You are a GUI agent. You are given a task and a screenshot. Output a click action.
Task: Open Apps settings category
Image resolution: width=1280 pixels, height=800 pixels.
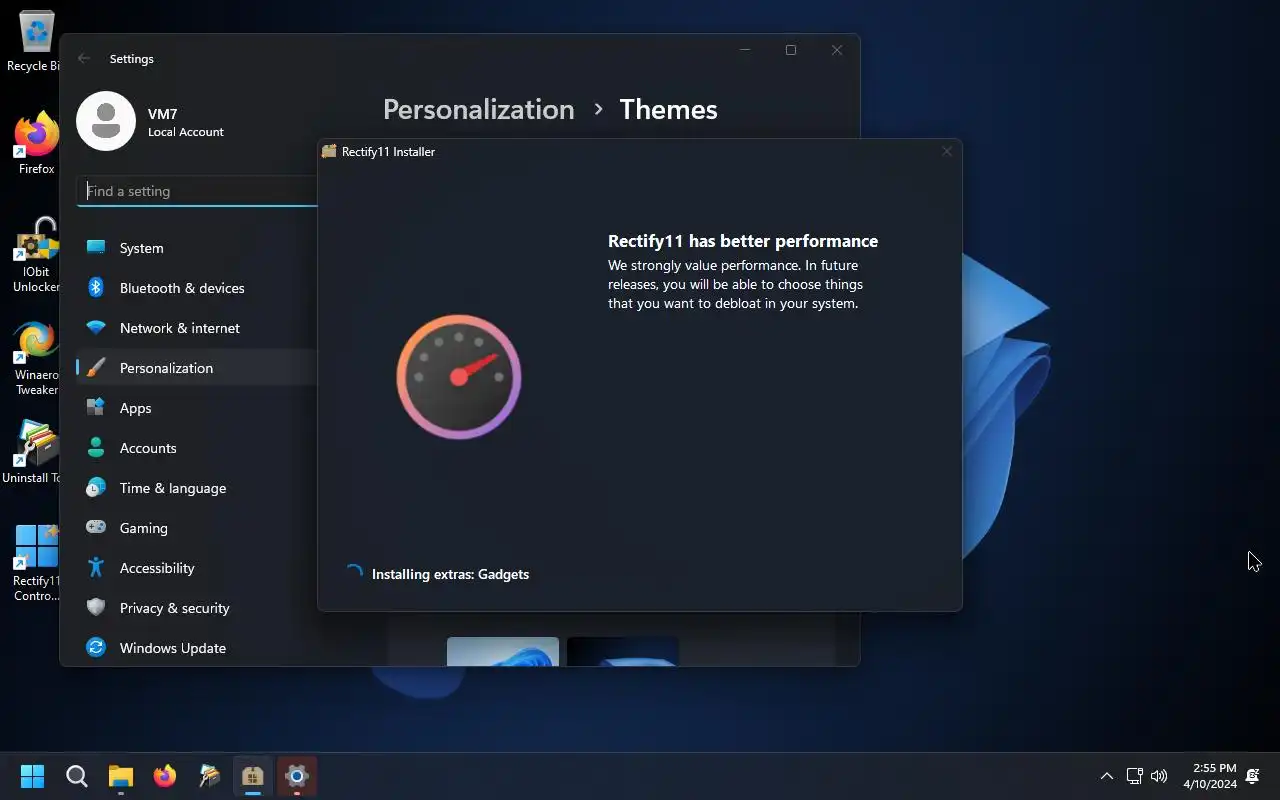click(x=196, y=408)
